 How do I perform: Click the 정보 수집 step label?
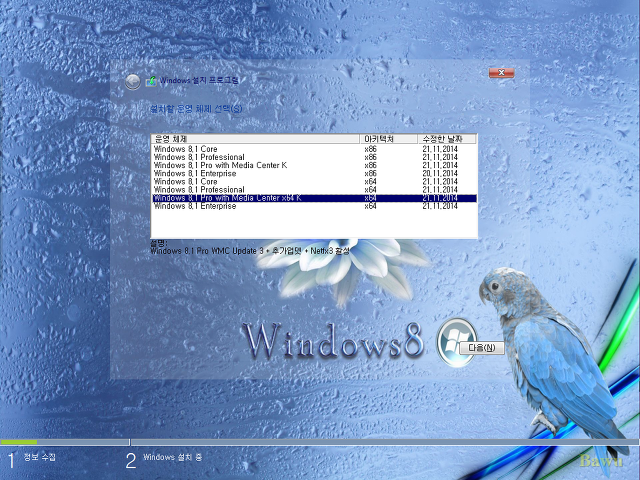pos(40,457)
